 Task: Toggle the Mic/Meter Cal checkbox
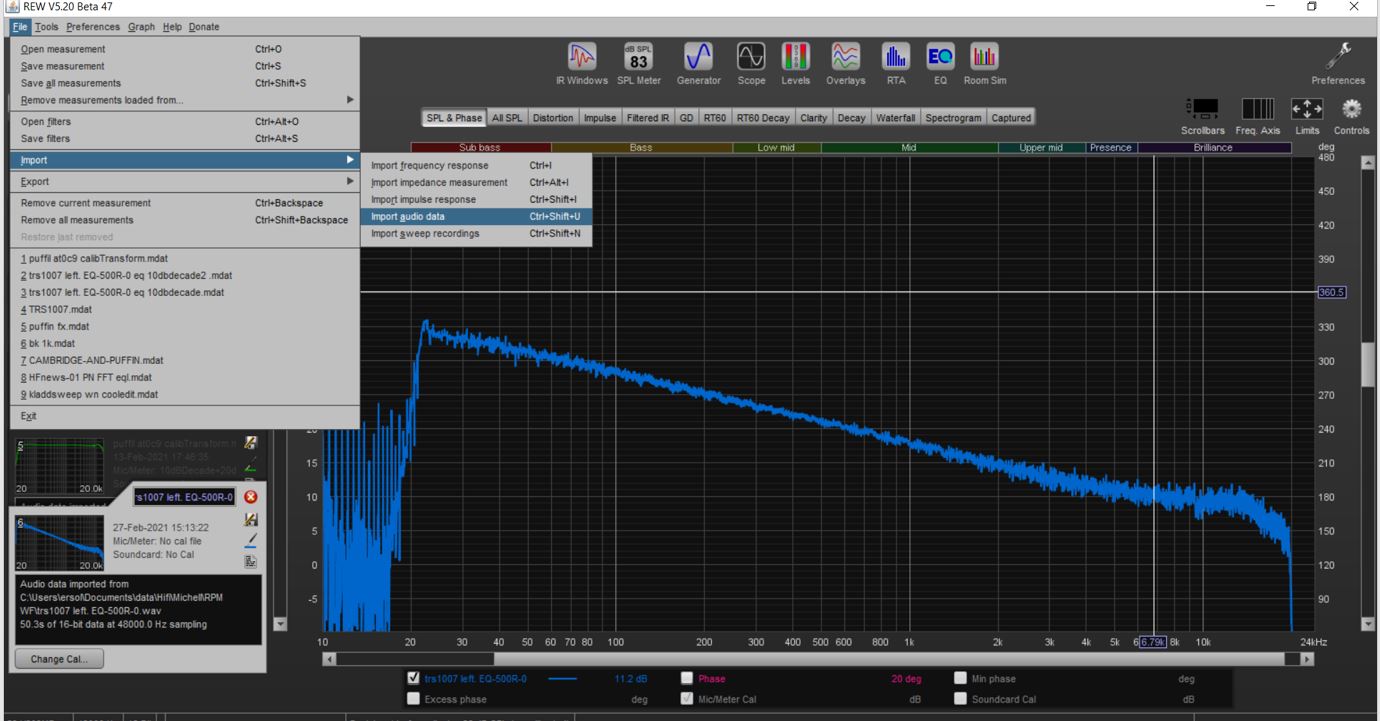(687, 699)
